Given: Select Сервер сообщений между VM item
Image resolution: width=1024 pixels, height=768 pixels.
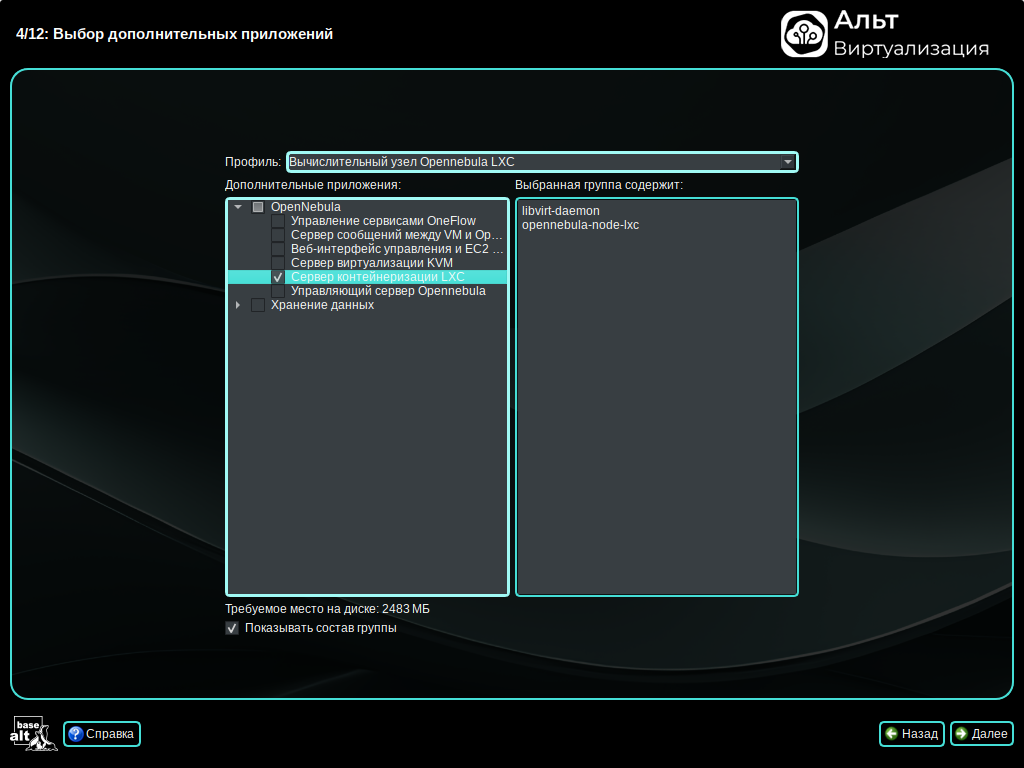Looking at the screenshot, I should pyautogui.click(x=397, y=235).
